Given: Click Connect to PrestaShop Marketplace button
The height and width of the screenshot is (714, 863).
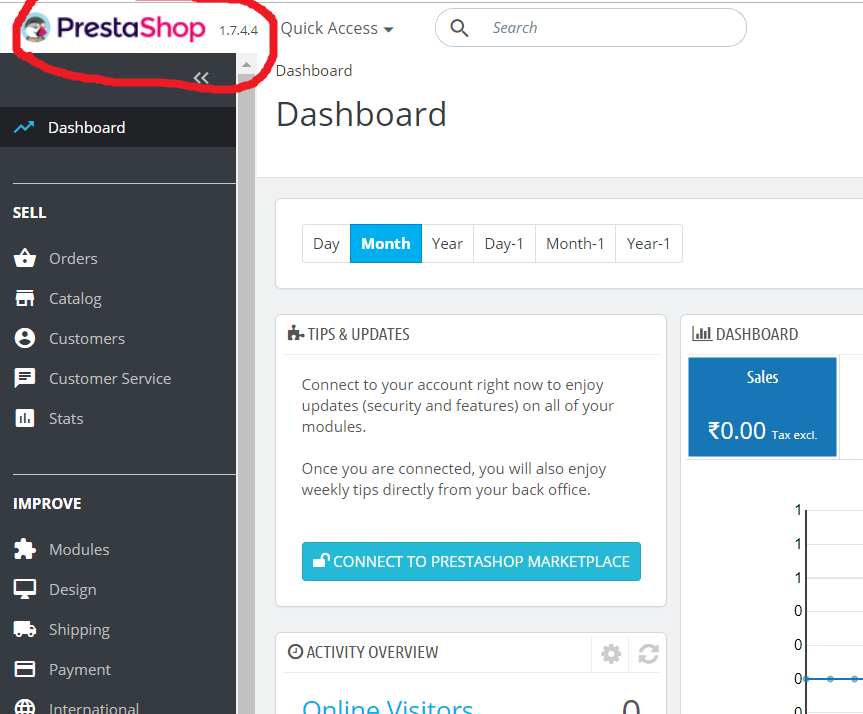Looking at the screenshot, I should pyautogui.click(x=471, y=562).
